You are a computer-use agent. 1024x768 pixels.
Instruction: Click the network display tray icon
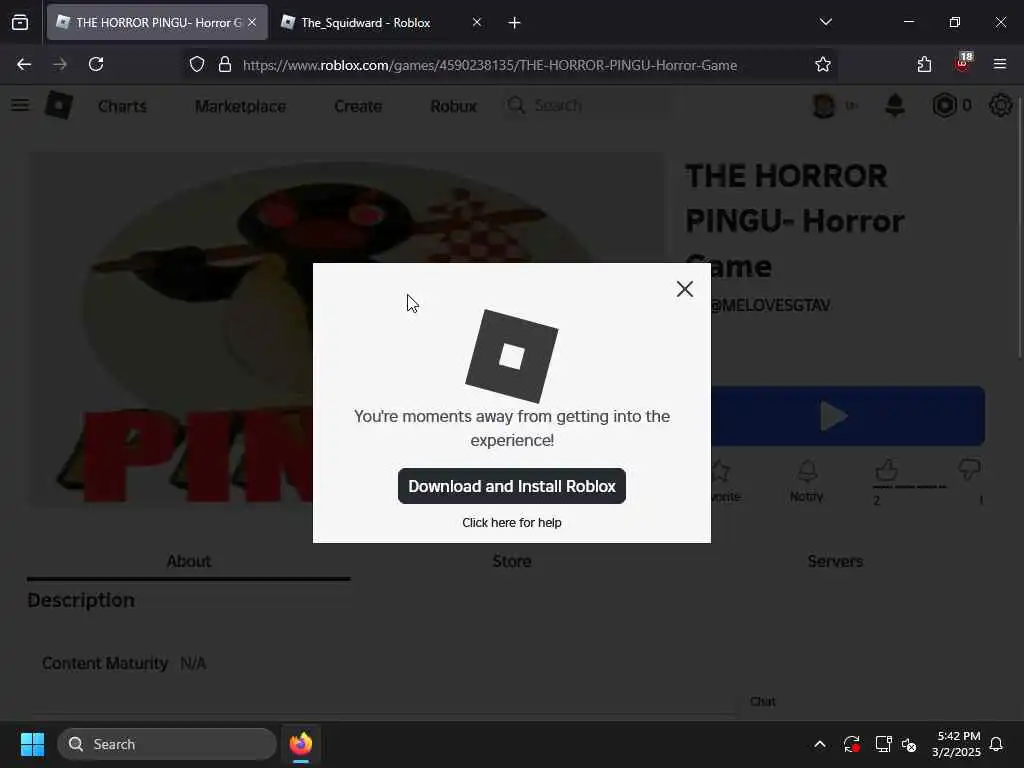coord(883,744)
